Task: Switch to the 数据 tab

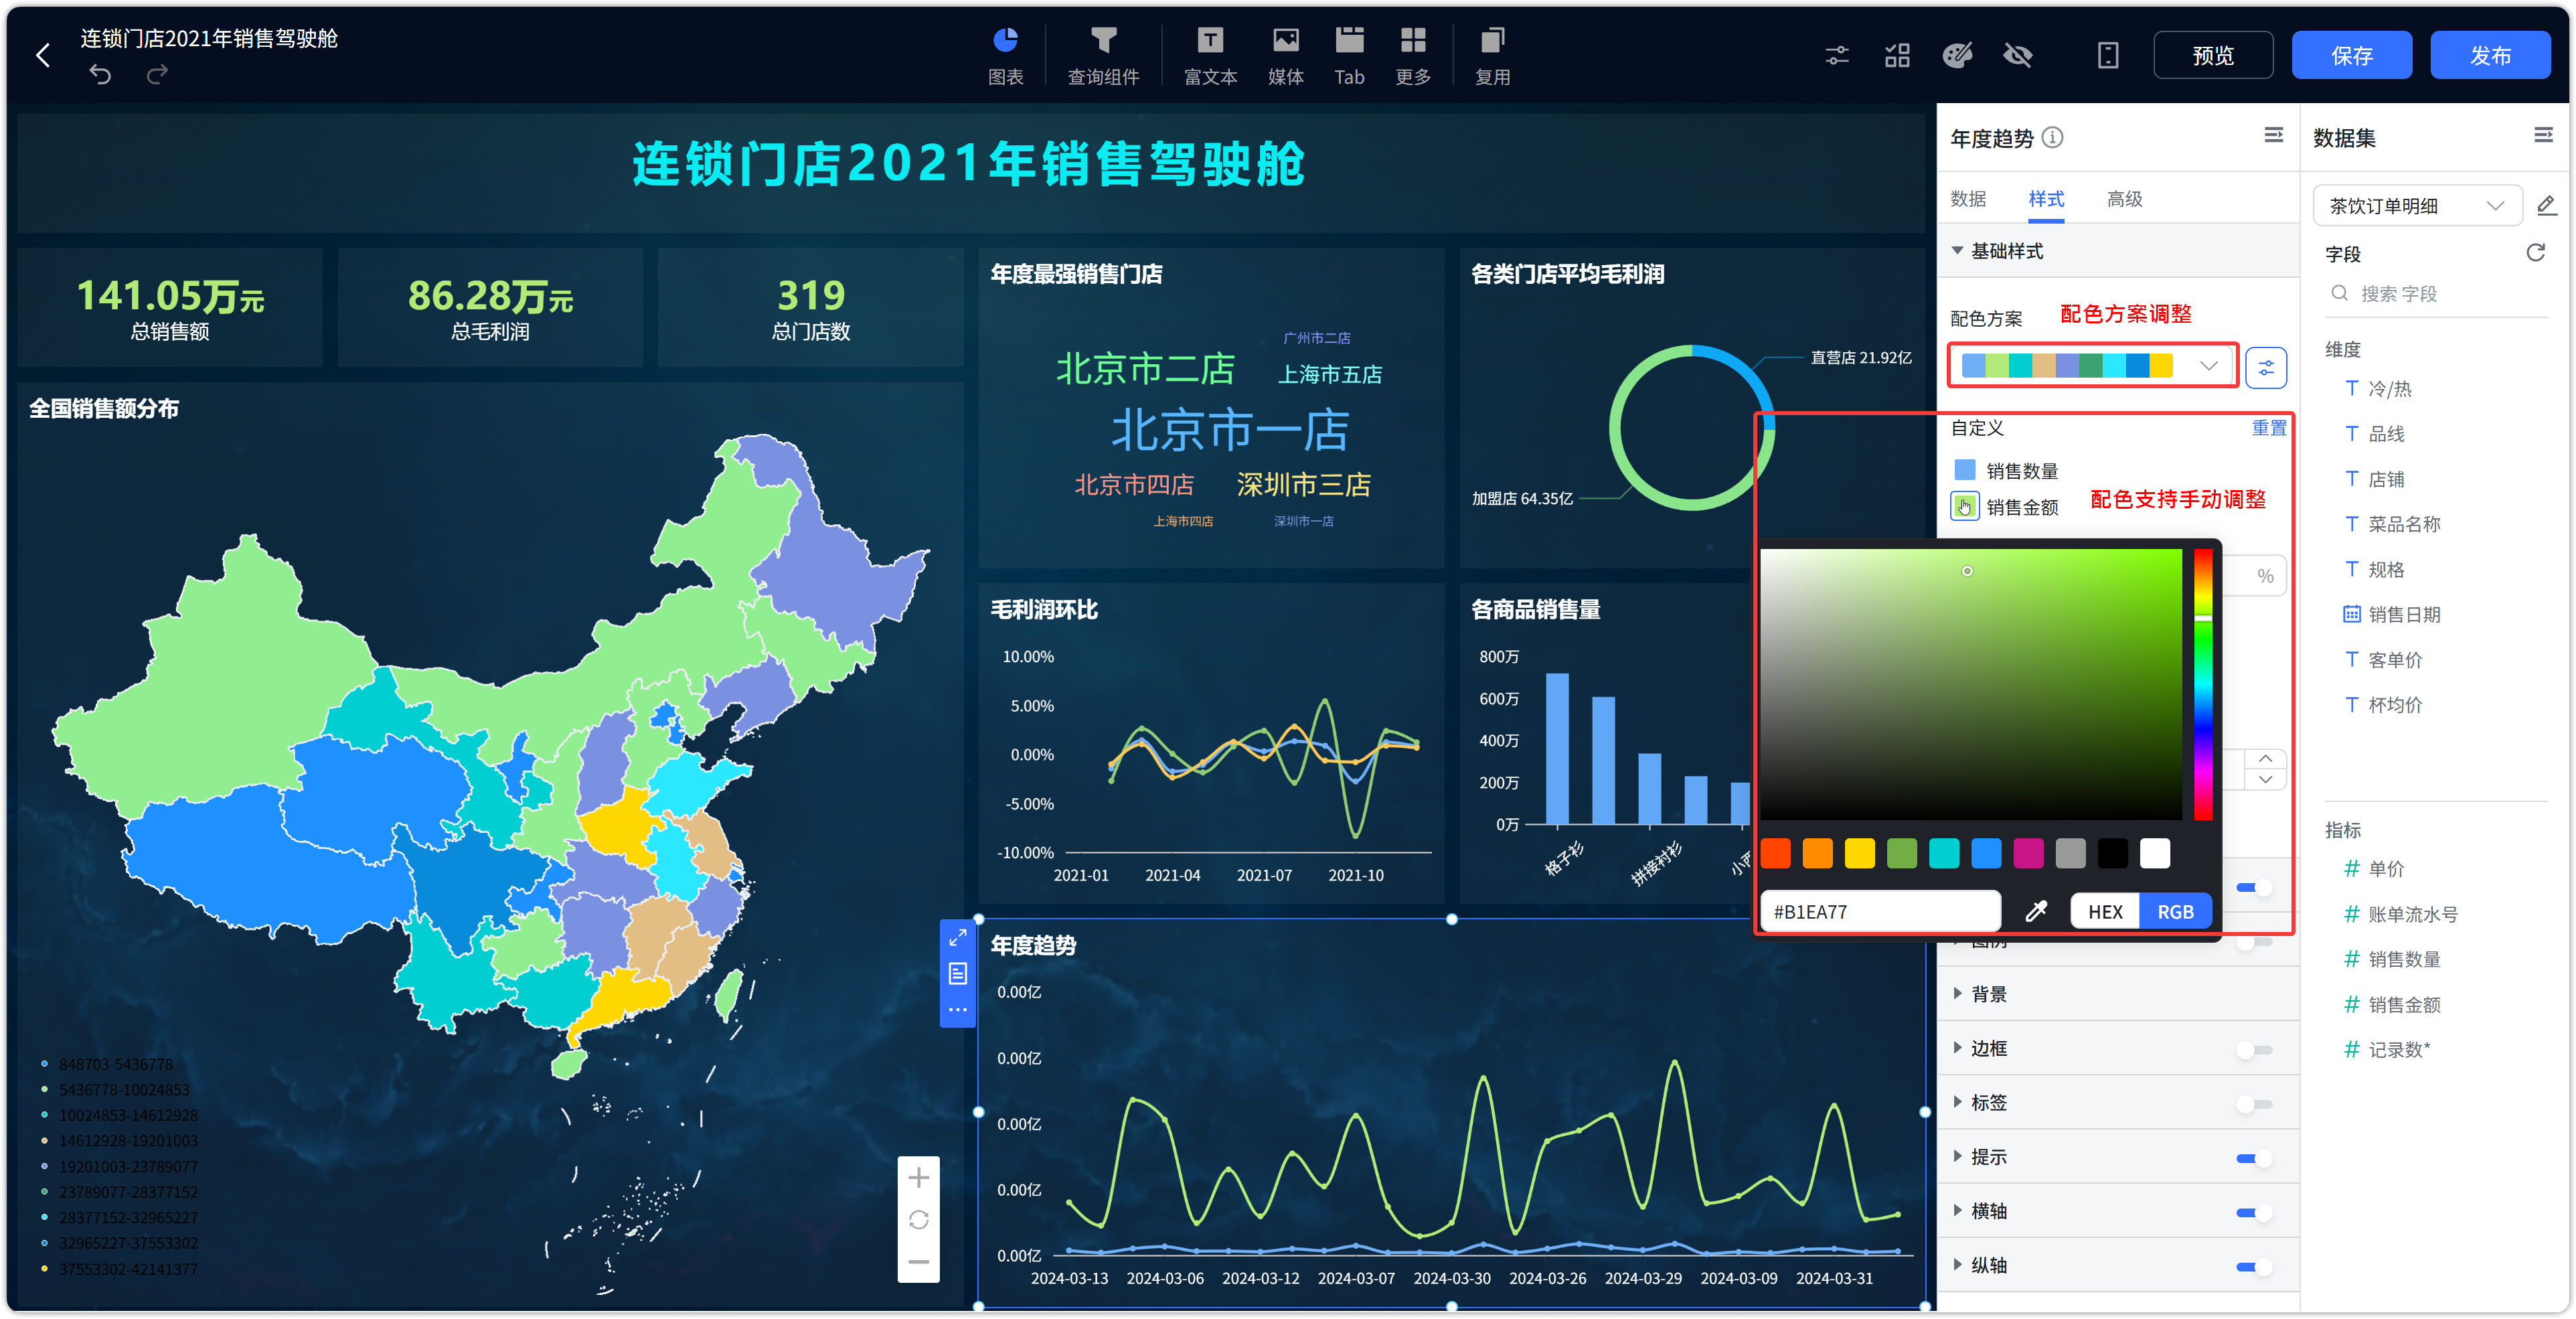Action: pos(1968,198)
